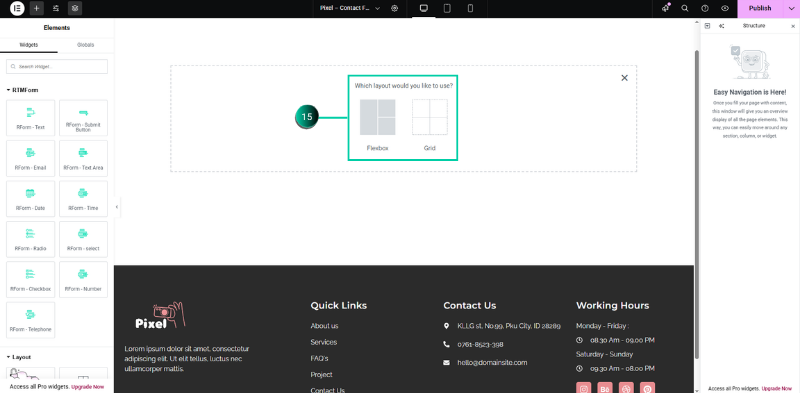This screenshot has width=800, height=393.
Task: Click the plus Add Element button
Action: (36, 8)
